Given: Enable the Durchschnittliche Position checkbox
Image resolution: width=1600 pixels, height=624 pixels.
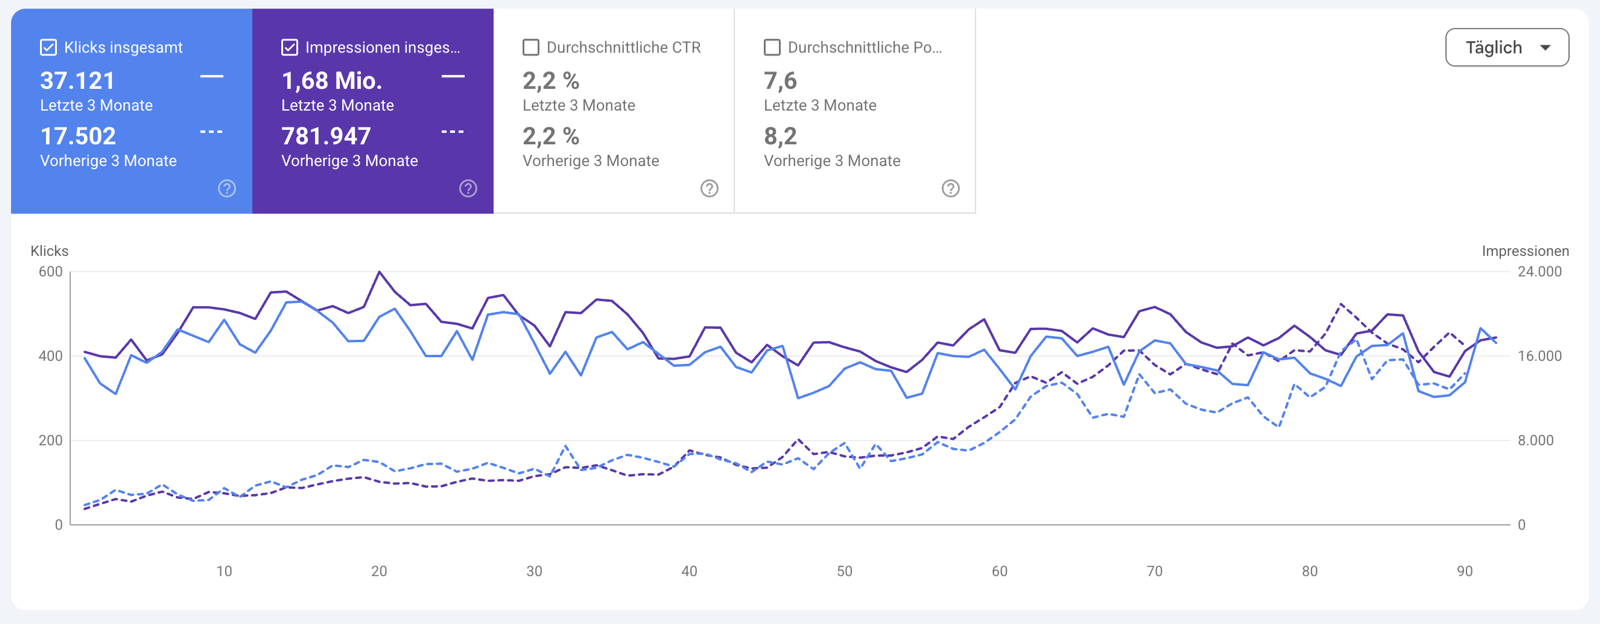Looking at the screenshot, I should point(772,47).
